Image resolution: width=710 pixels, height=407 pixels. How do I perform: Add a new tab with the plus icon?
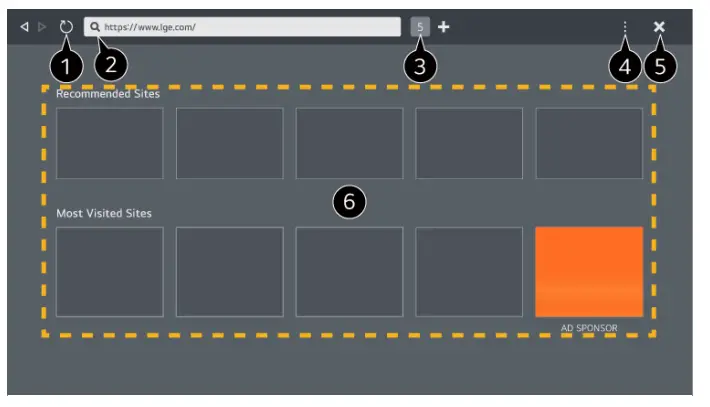[x=443, y=27]
